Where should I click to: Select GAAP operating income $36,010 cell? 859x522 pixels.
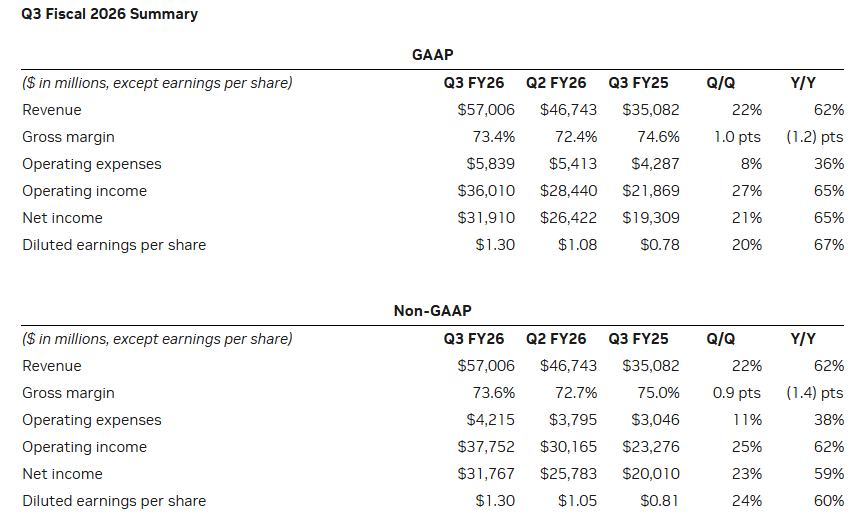point(486,191)
